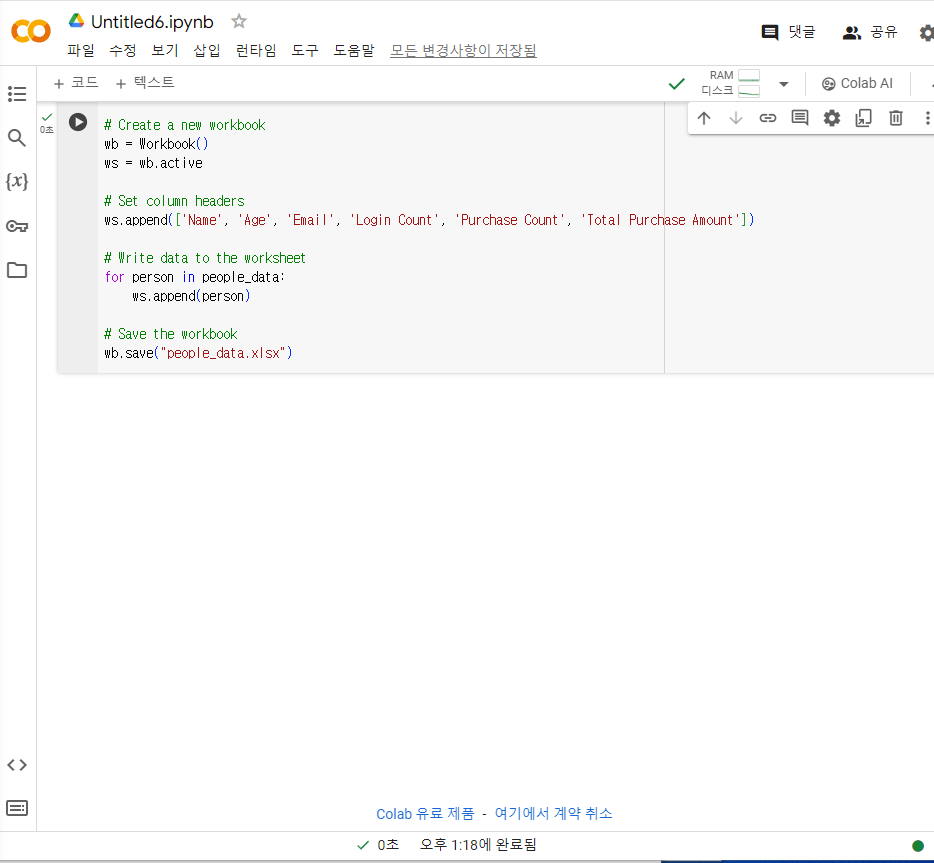The image size is (934, 863).
Task: Click the RAM usage indicator bar
Action: pyautogui.click(x=749, y=76)
